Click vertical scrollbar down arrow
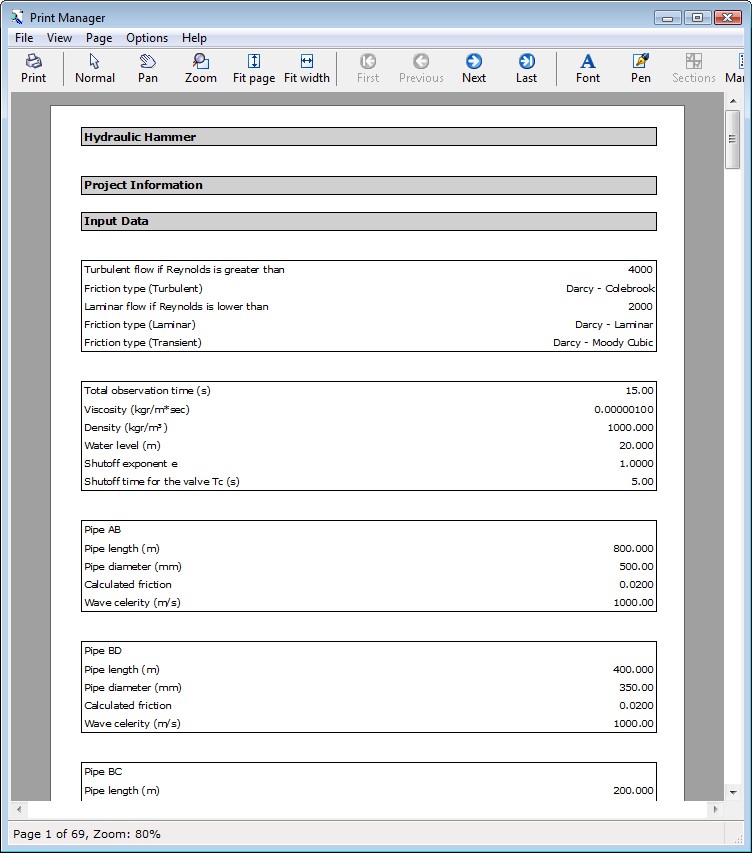Viewport: 752px width, 853px height. coord(733,791)
